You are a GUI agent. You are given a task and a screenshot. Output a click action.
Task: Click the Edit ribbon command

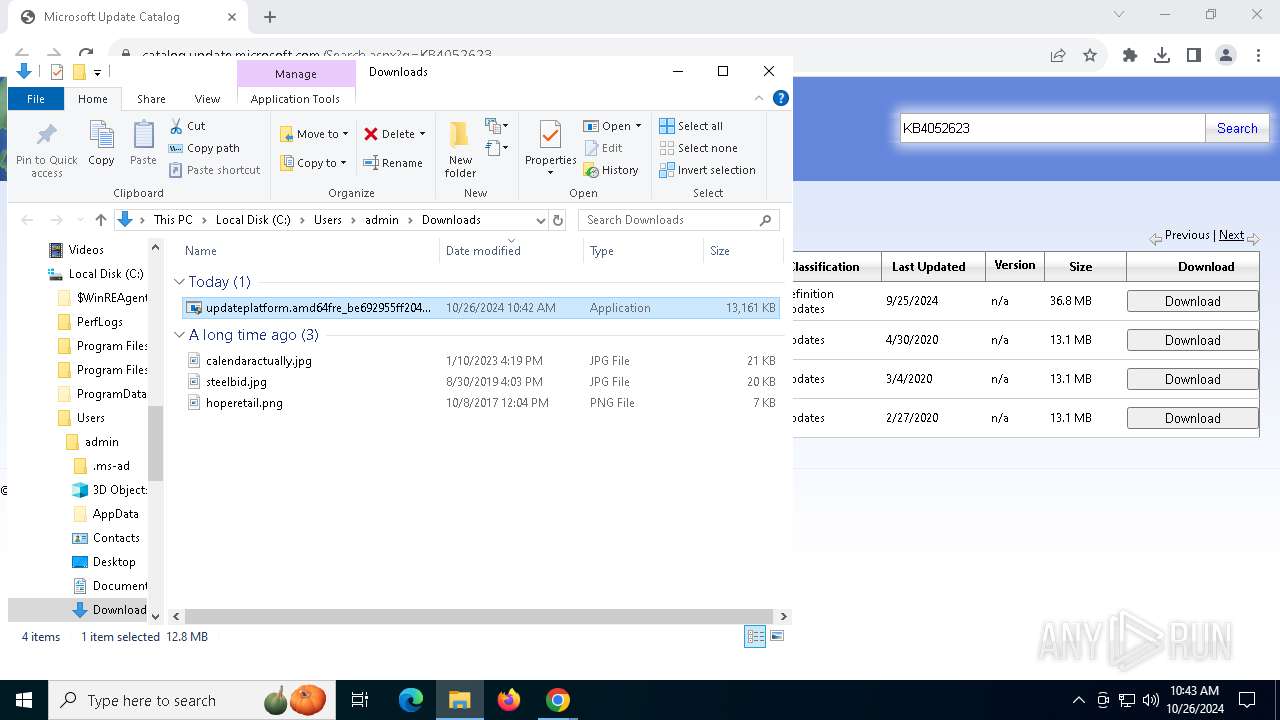click(x=603, y=148)
